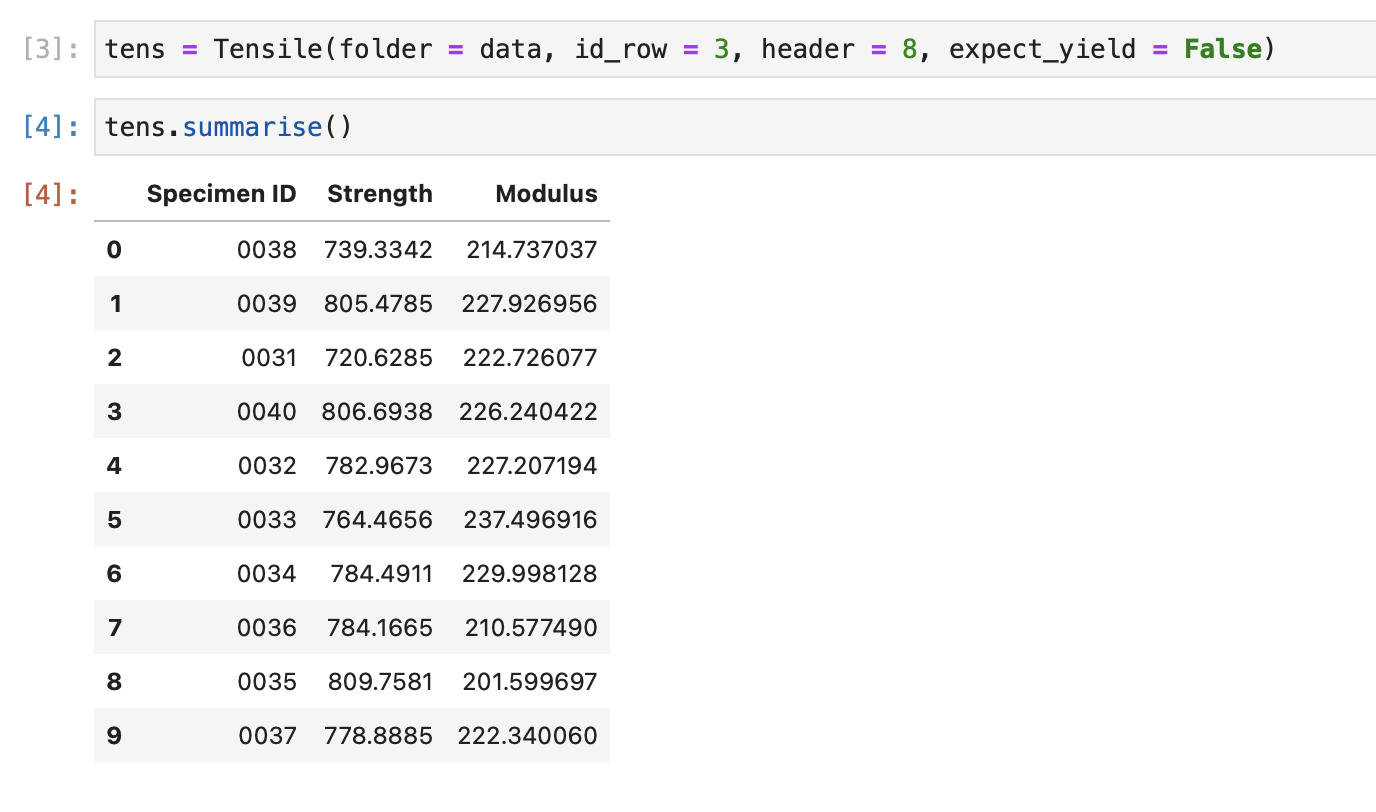
Task: Select the blue input prompt [4]:
Action: tap(51, 127)
